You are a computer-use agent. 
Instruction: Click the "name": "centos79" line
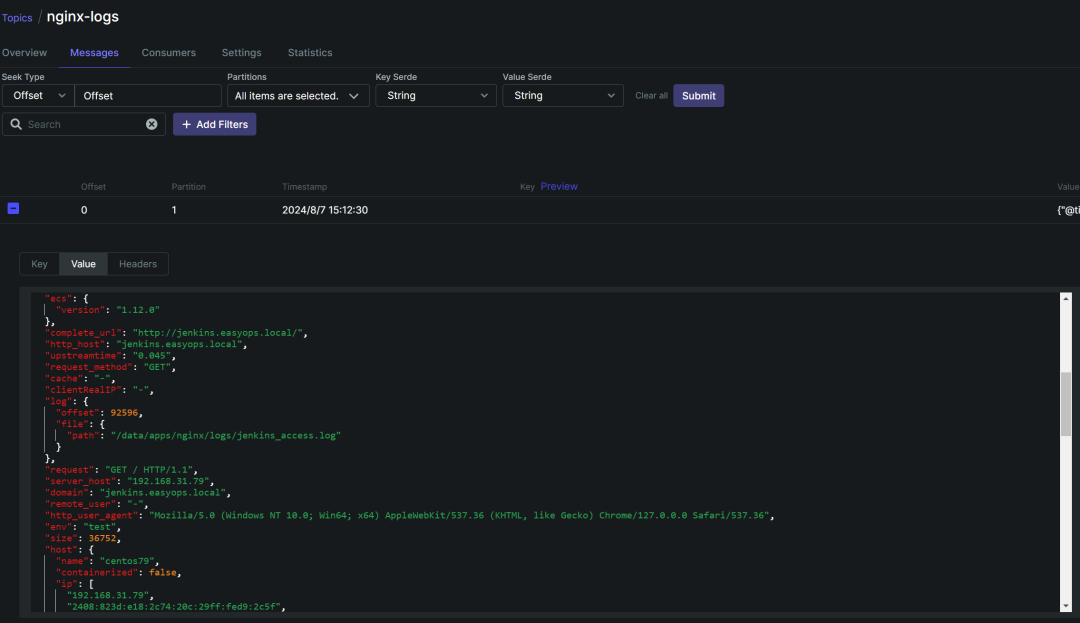tap(107, 561)
